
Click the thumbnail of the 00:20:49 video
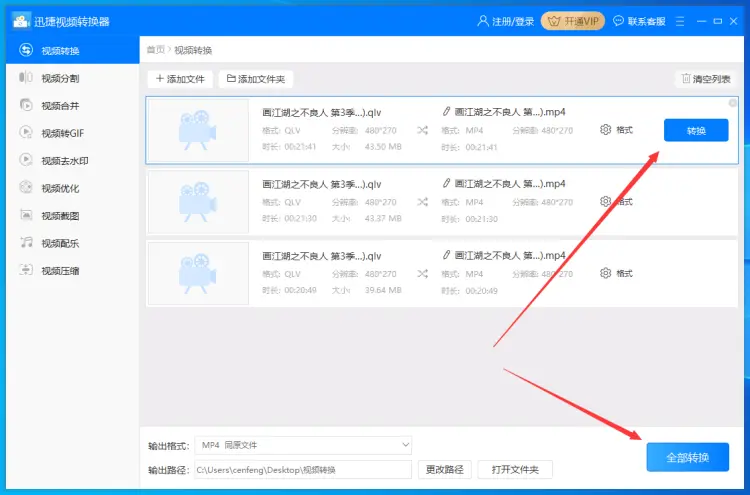tap(198, 274)
